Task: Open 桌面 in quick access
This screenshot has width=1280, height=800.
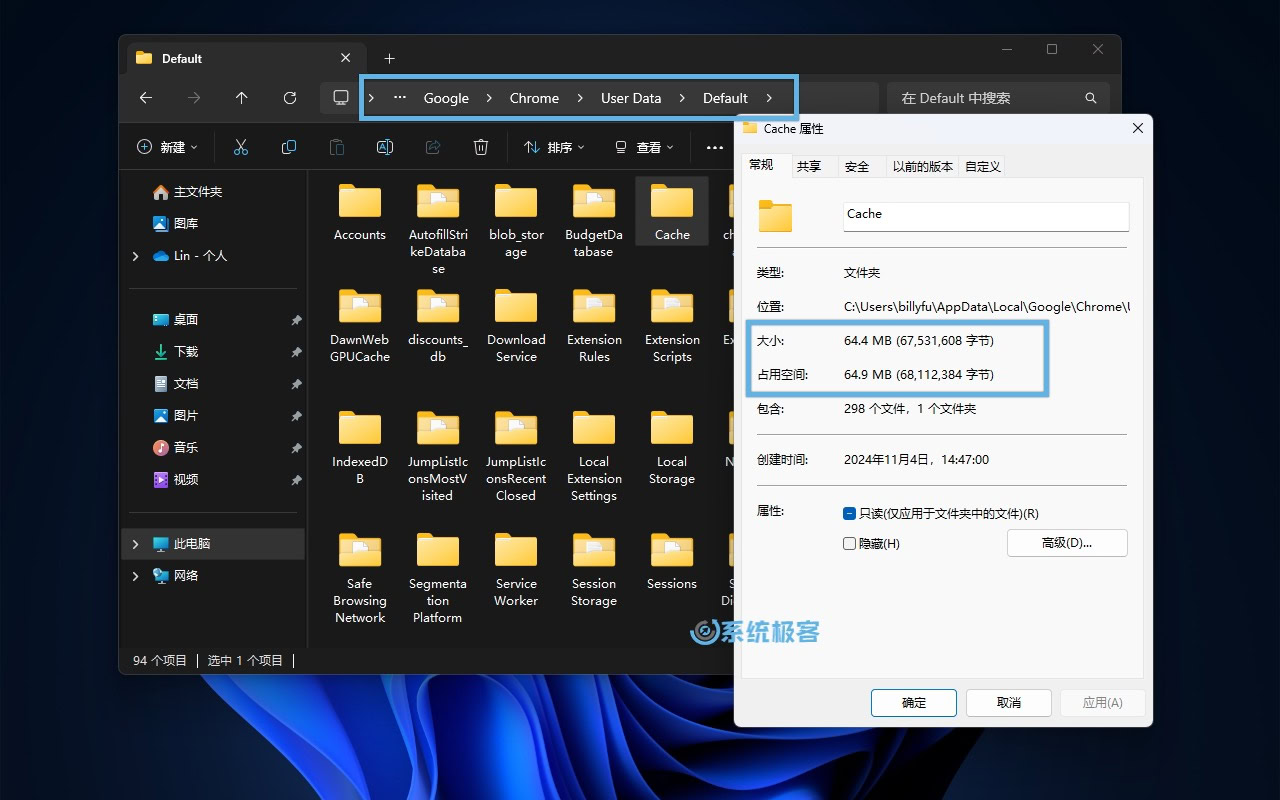Action: click(x=176, y=320)
